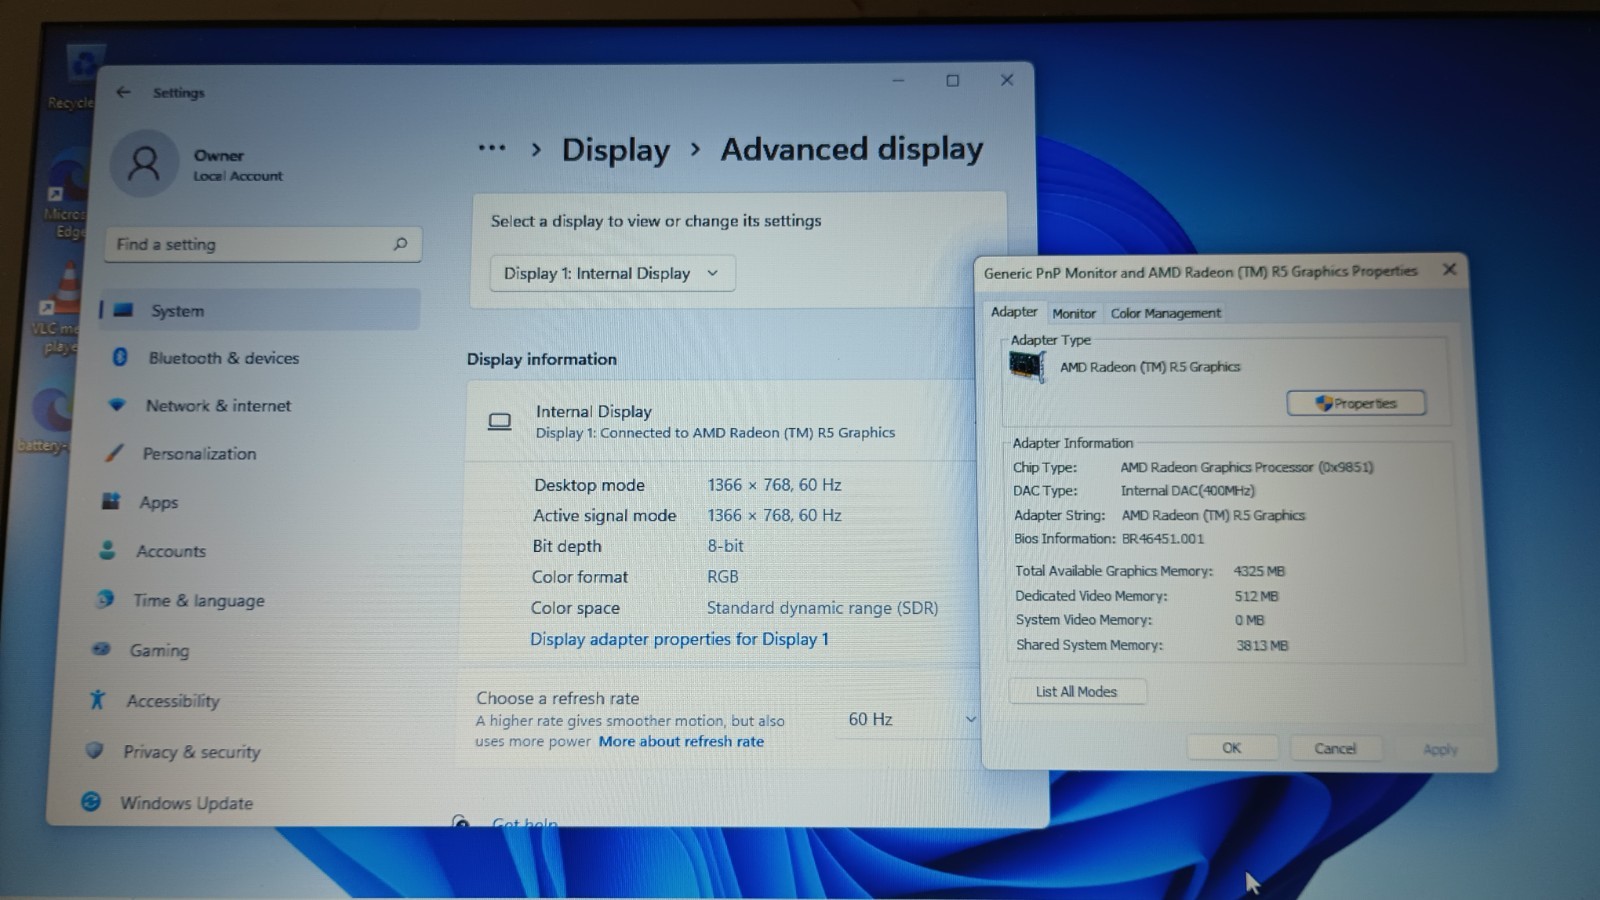Click the Bit depth value 8-bit
This screenshot has width=1600, height=900.
click(x=725, y=546)
